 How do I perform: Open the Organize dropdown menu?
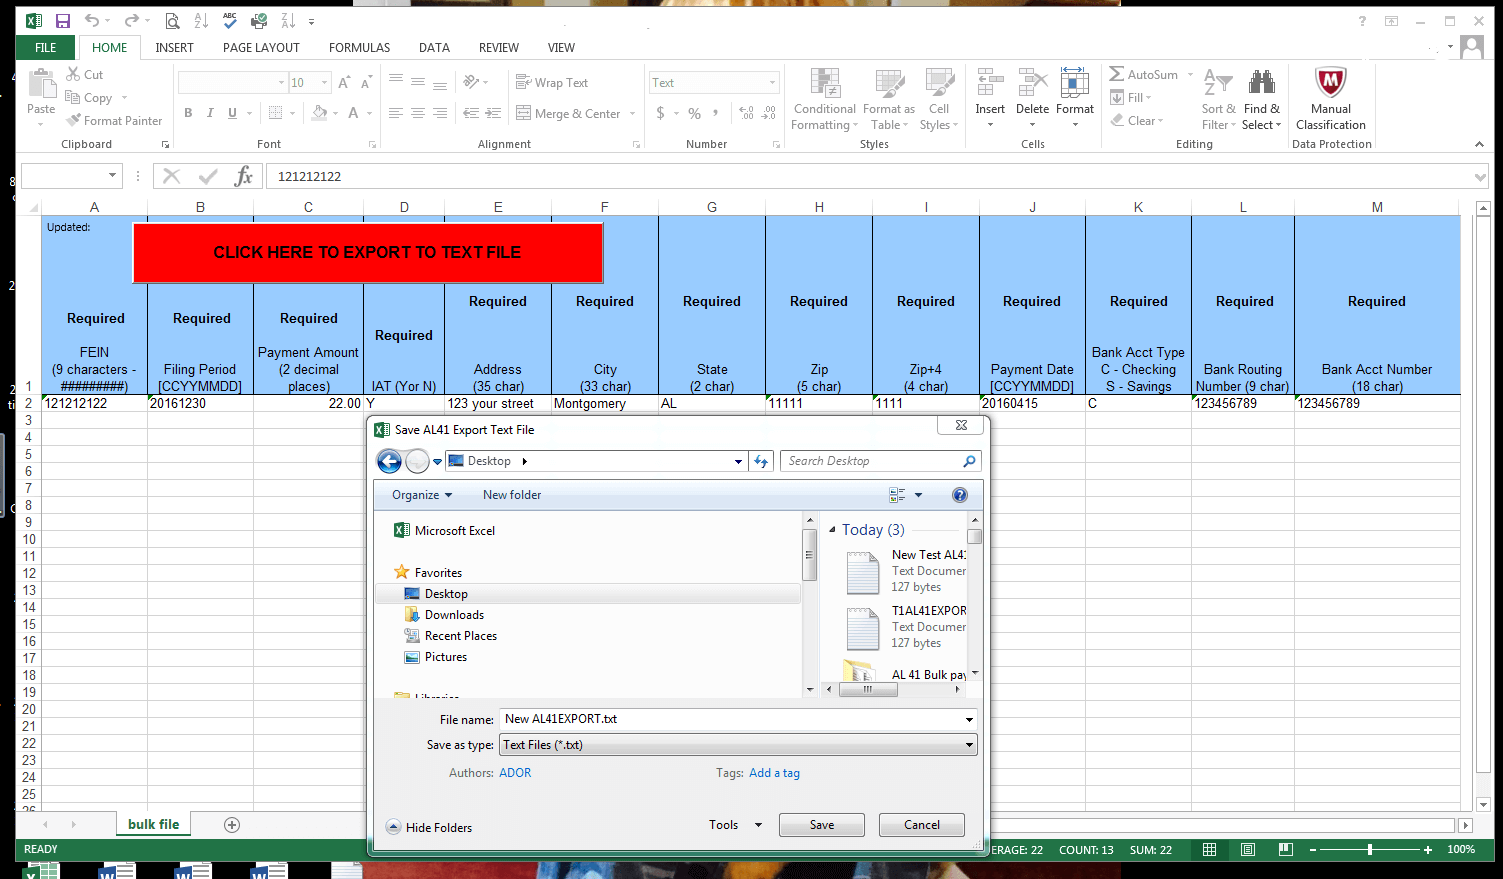pyautogui.click(x=422, y=495)
